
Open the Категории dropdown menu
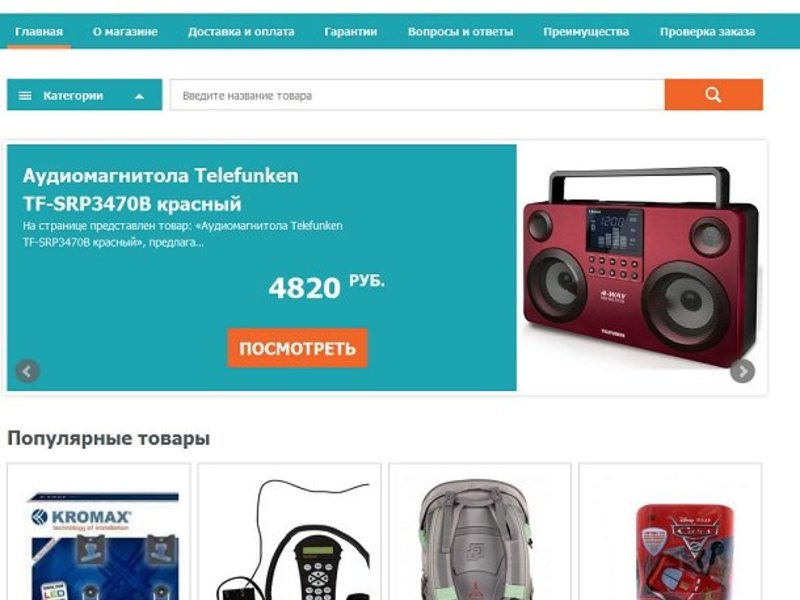pos(84,95)
